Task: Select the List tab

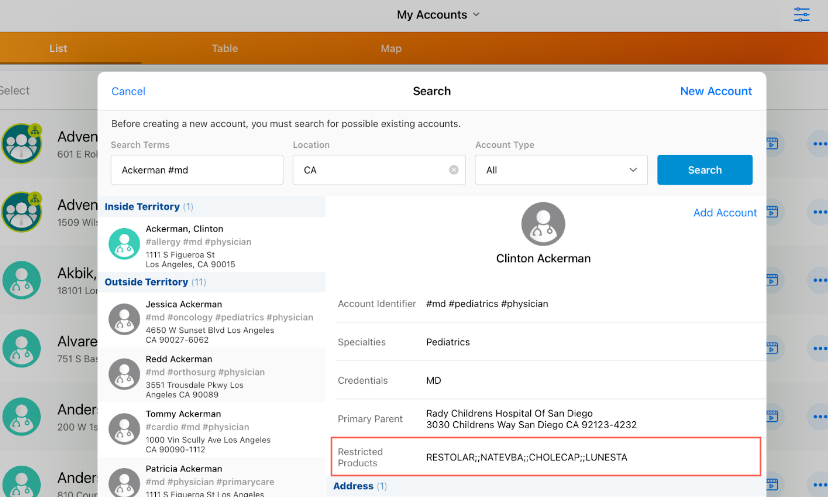Action: click(x=59, y=48)
